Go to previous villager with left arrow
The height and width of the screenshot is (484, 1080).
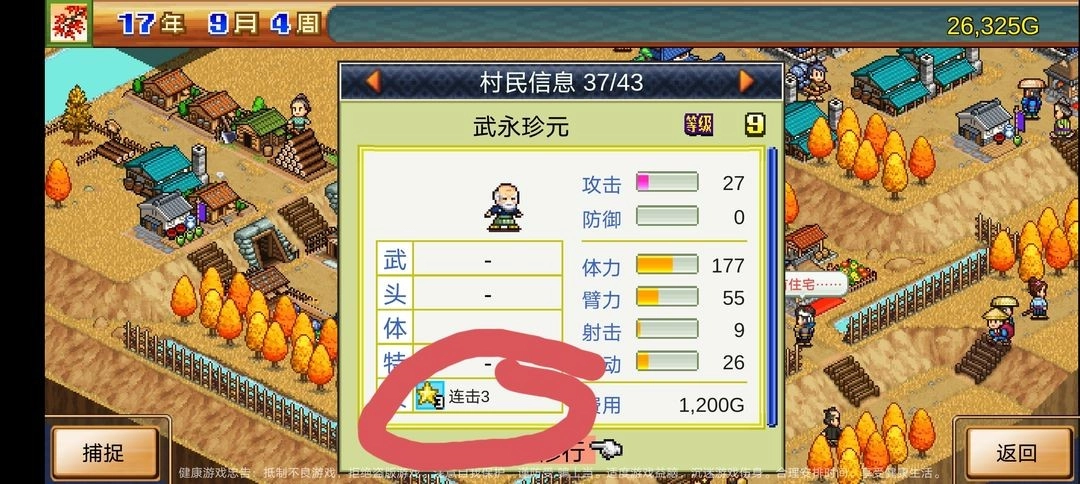click(x=373, y=82)
